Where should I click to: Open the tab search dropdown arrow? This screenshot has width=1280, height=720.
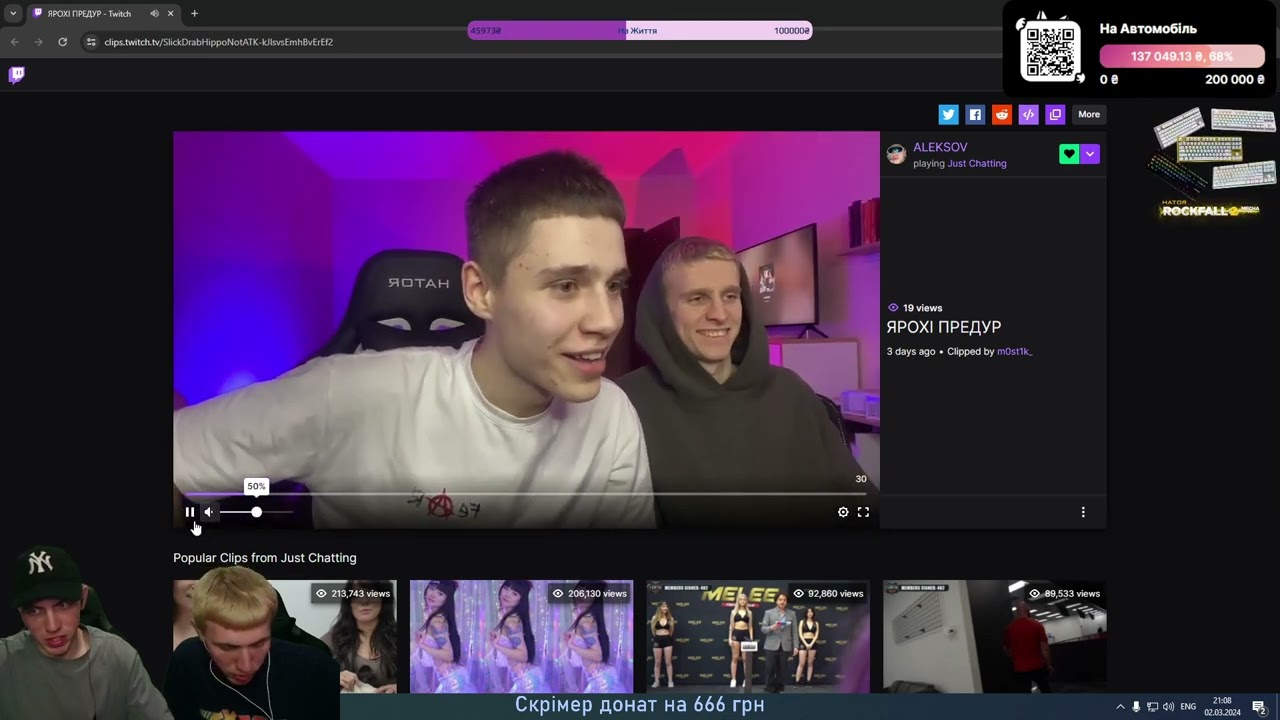tap(13, 14)
